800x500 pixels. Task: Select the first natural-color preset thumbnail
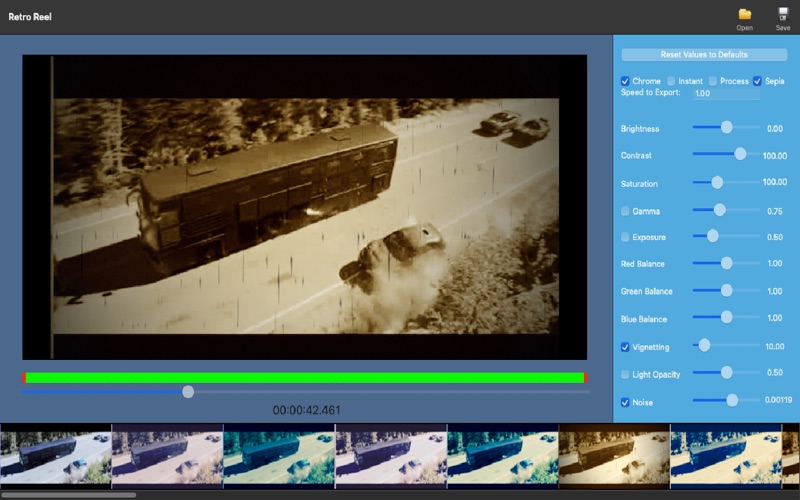(56, 455)
